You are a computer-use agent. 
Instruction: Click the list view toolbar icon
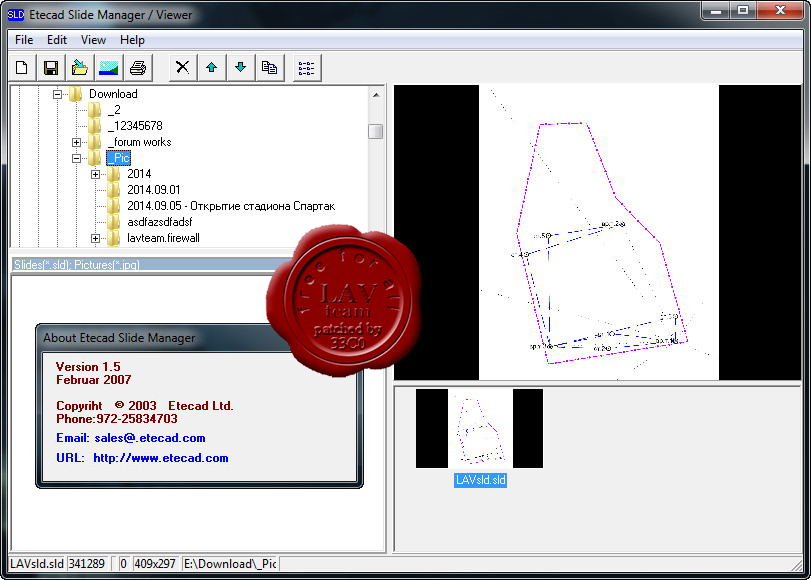307,68
